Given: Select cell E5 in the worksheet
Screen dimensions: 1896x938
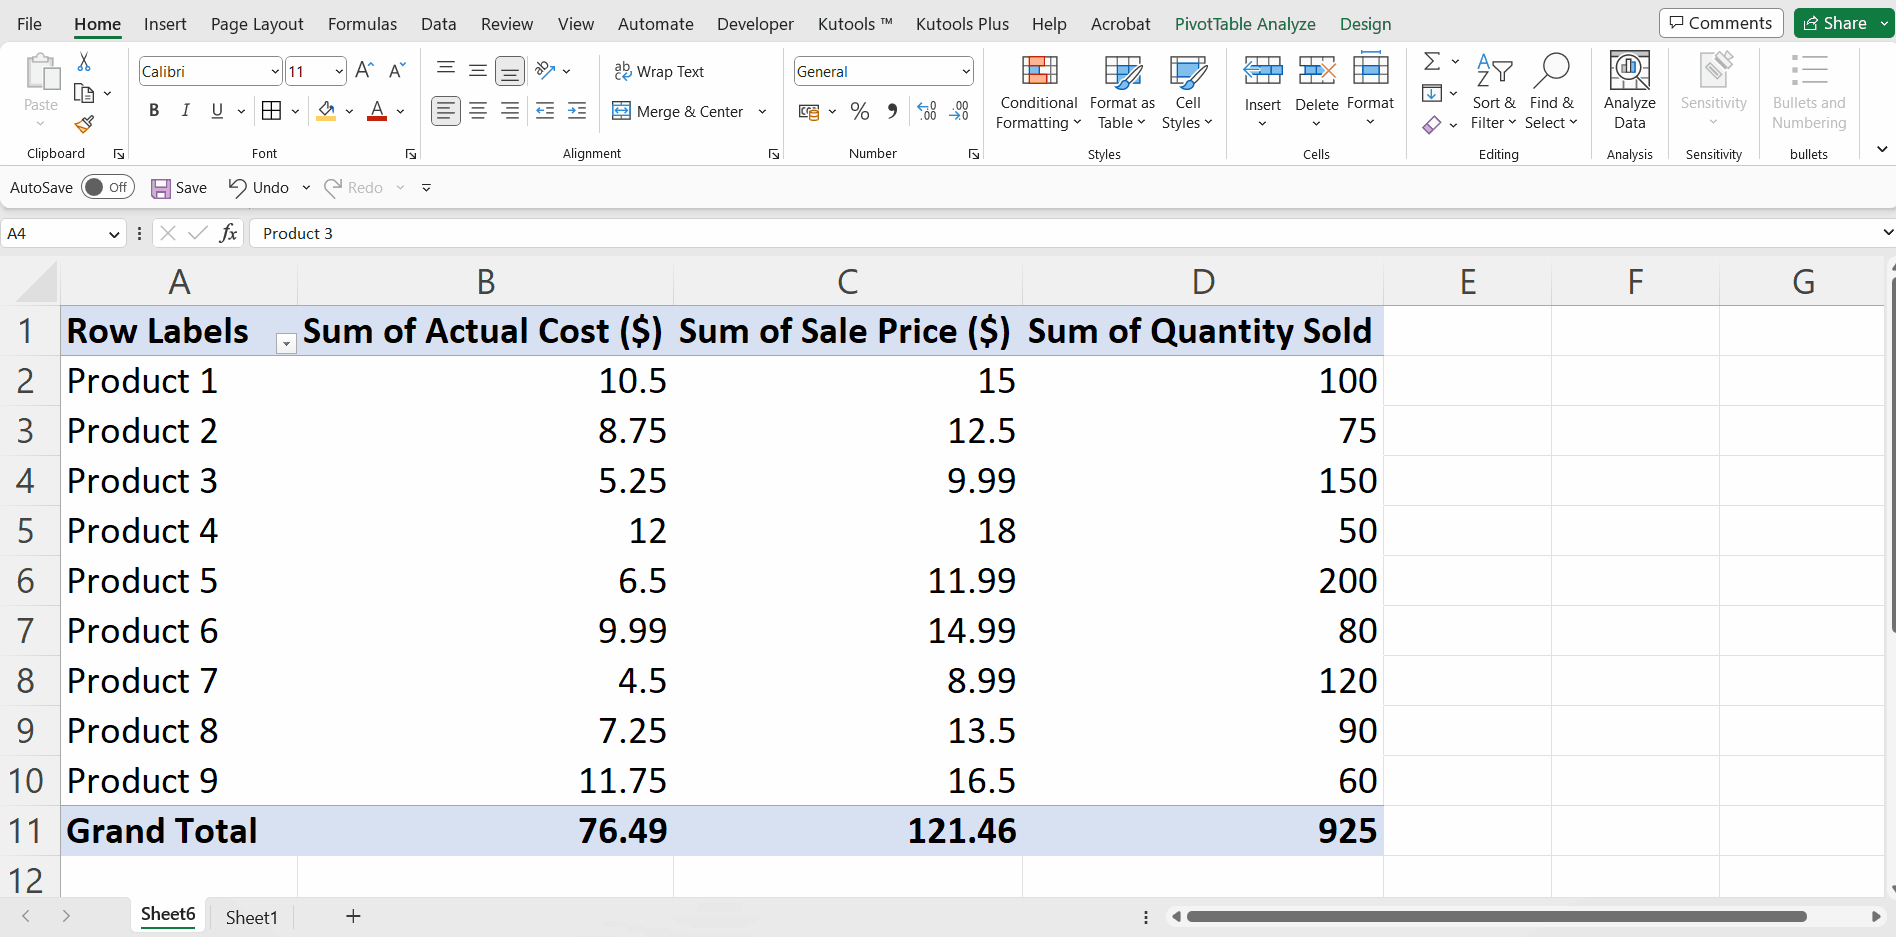Looking at the screenshot, I should click(1467, 530).
